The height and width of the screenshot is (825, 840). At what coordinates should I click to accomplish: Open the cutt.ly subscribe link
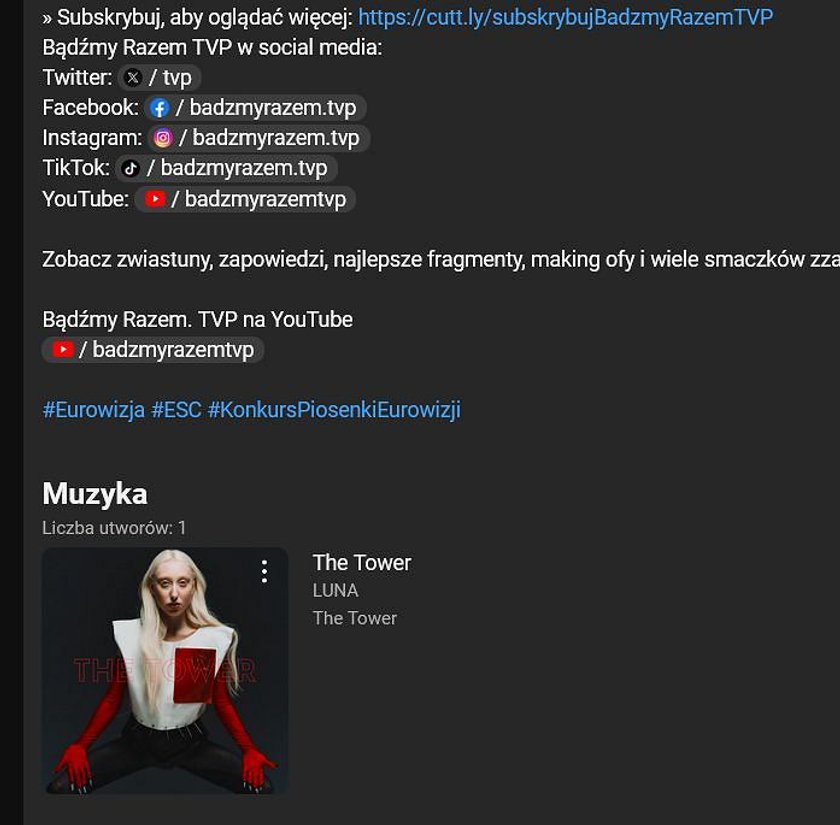(566, 17)
